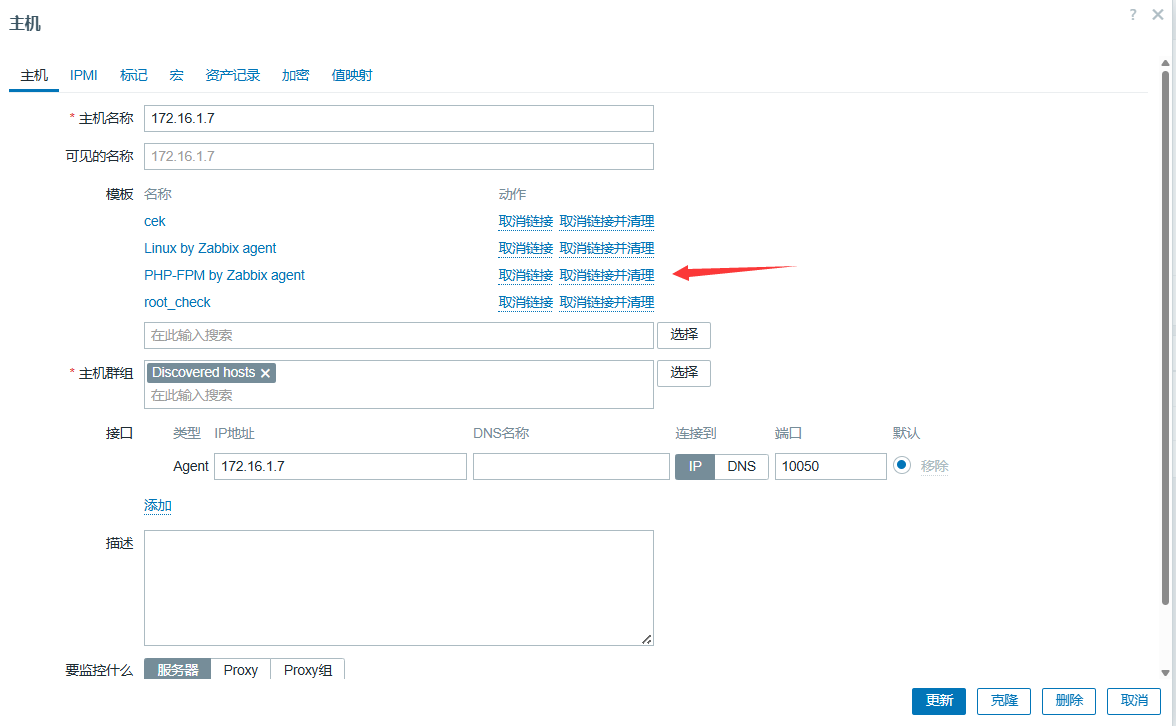Image resolution: width=1176 pixels, height=726 pixels.
Task: Click the scrollbar down arrow
Action: 1165,674
